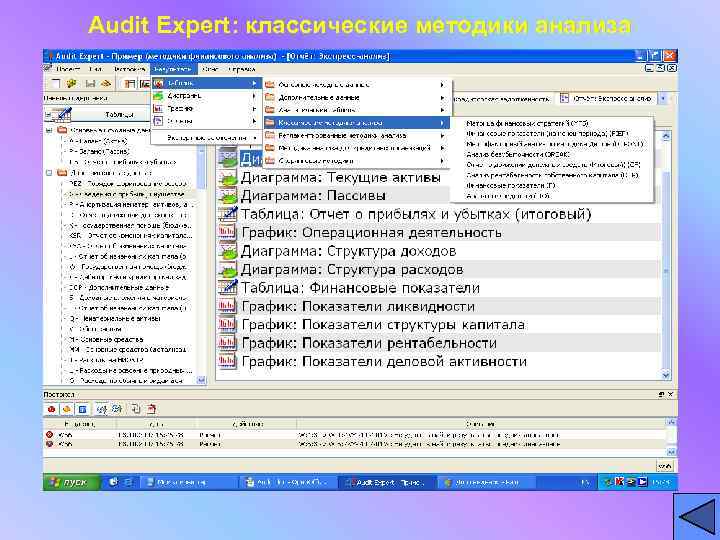Click the Описание column header in log
The image size is (720, 540).
click(480, 424)
